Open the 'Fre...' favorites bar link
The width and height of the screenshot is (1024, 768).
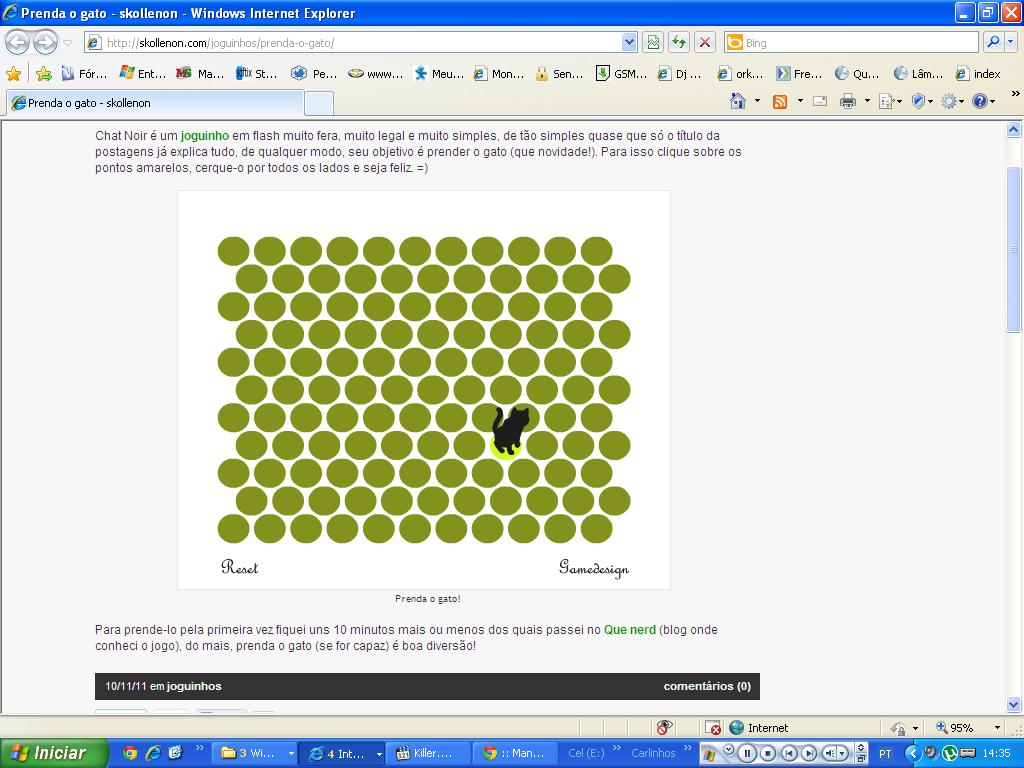[x=799, y=74]
